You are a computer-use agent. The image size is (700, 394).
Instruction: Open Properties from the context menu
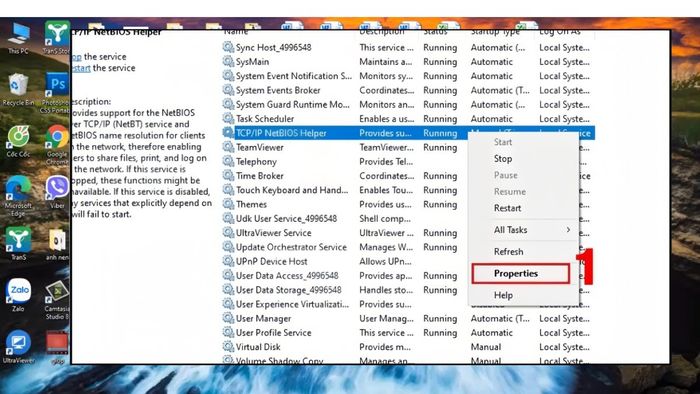(521, 274)
